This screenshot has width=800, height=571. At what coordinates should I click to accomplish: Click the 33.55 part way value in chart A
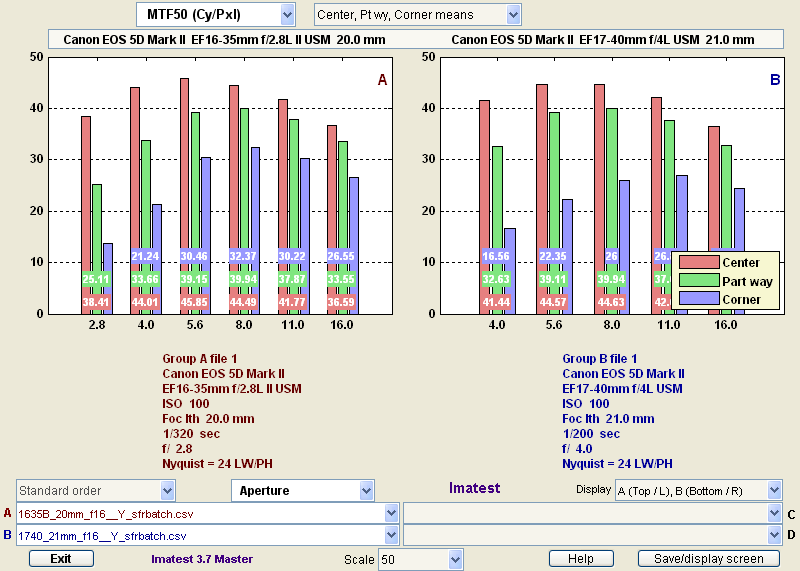tap(341, 279)
